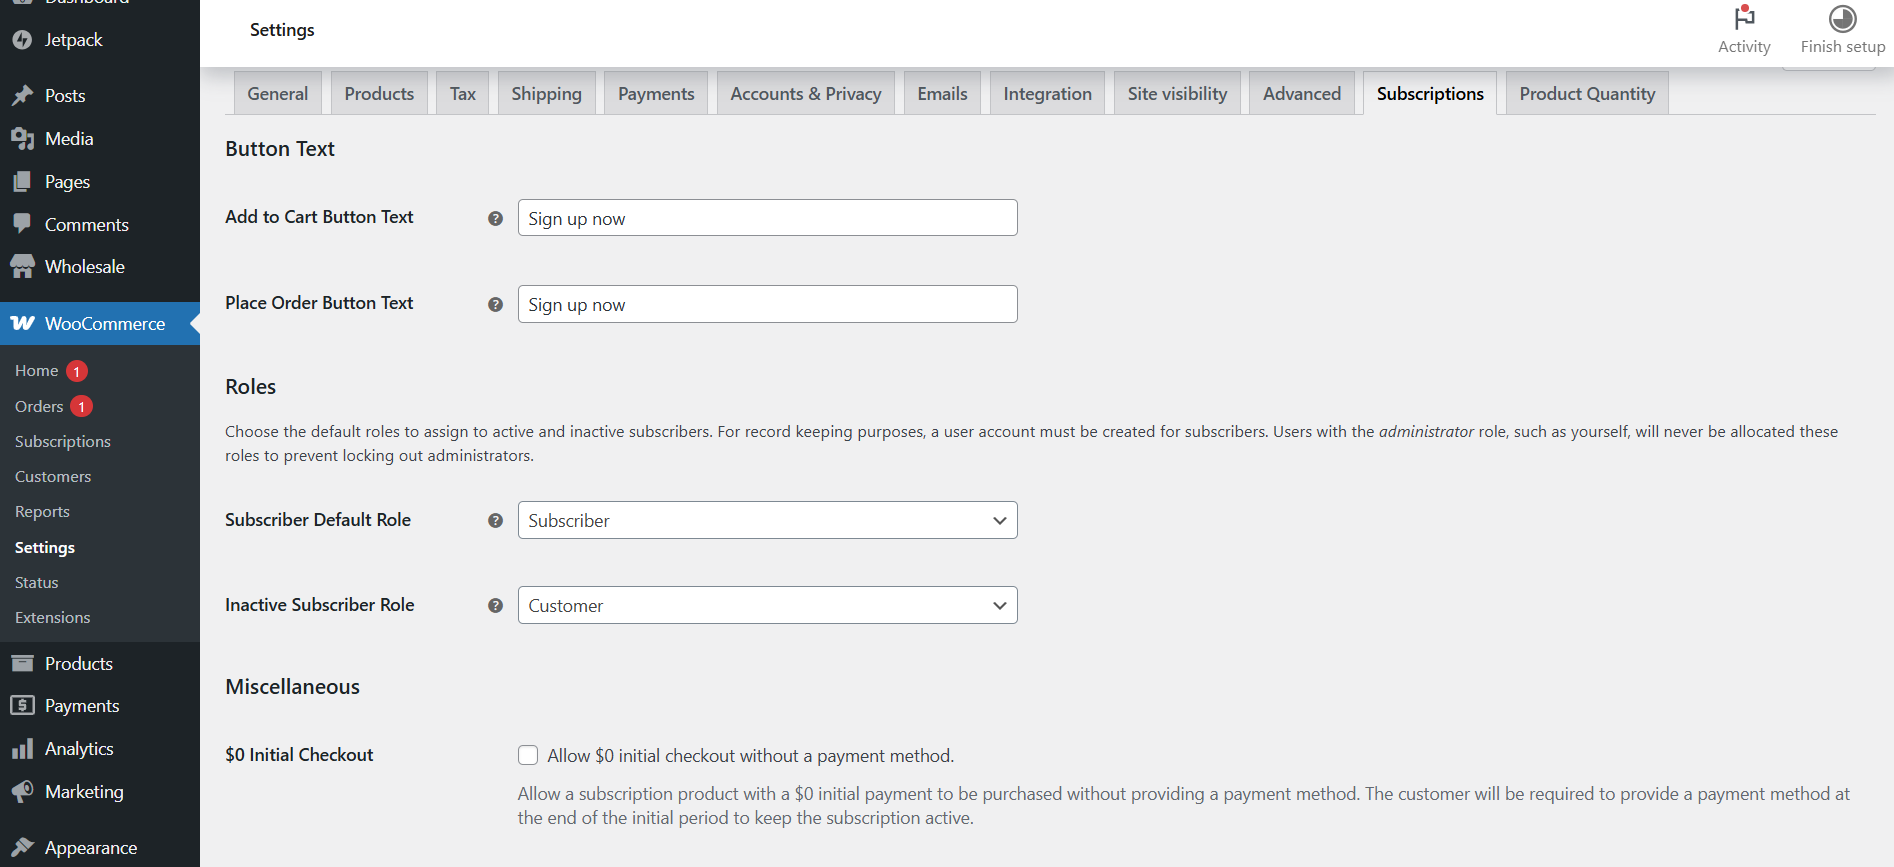Enable allow $0 initial checkout without payment method
Image resolution: width=1894 pixels, height=867 pixels.
[528, 755]
